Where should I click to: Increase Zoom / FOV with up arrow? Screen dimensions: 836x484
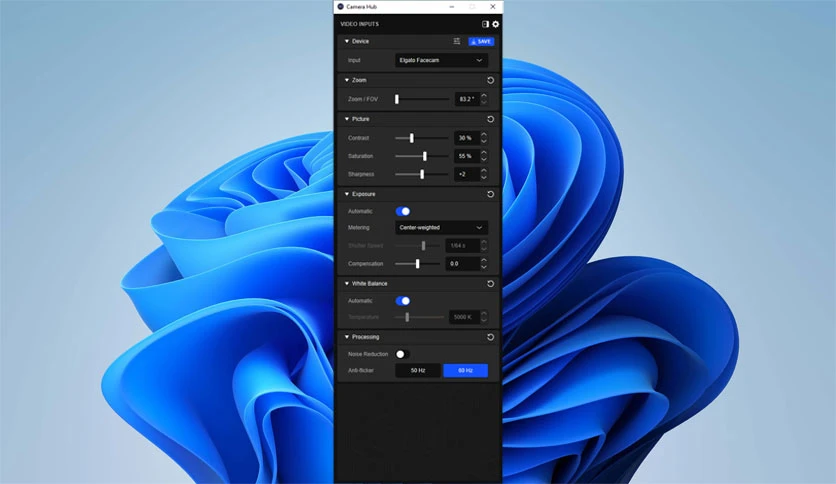point(484,96)
